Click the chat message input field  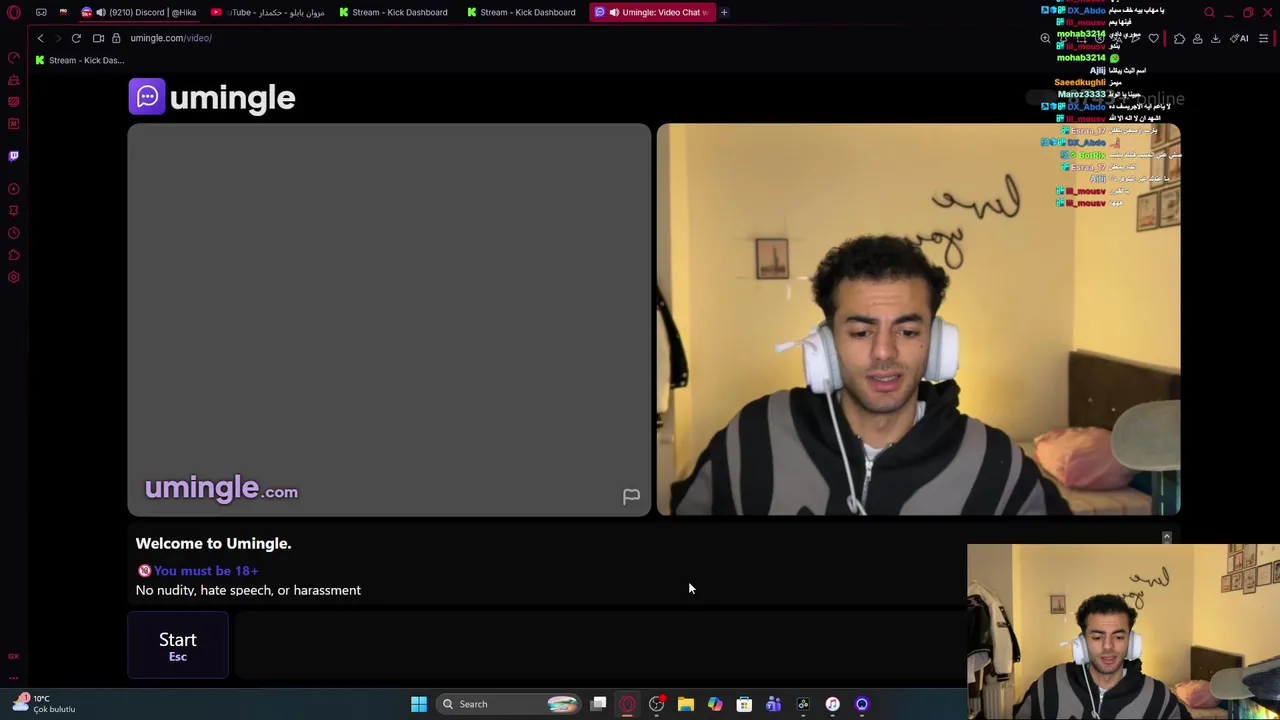click(600, 646)
